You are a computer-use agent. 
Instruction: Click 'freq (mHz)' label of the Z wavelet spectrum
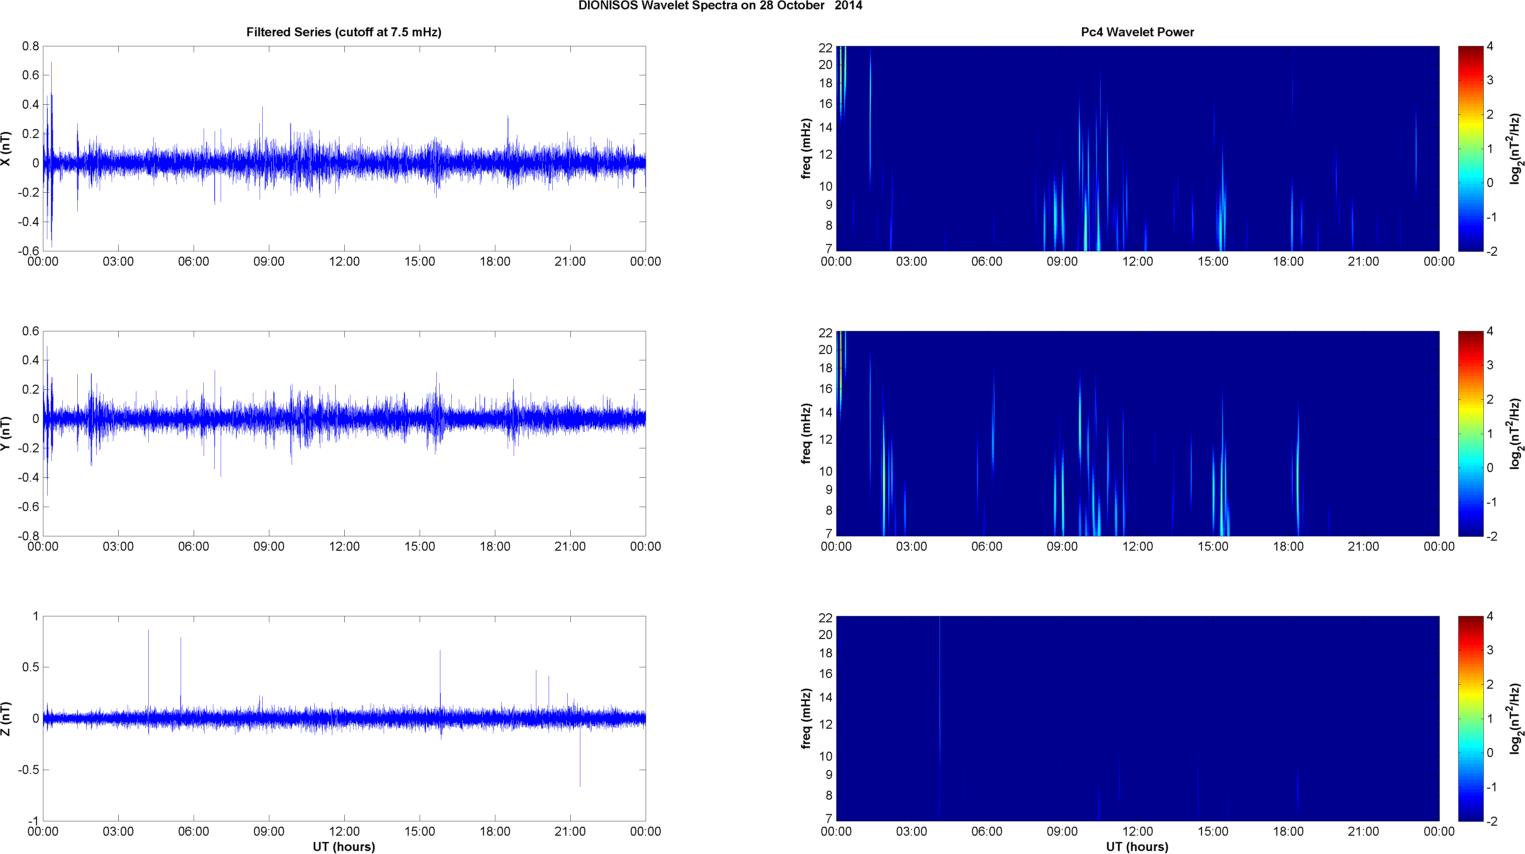(806, 718)
